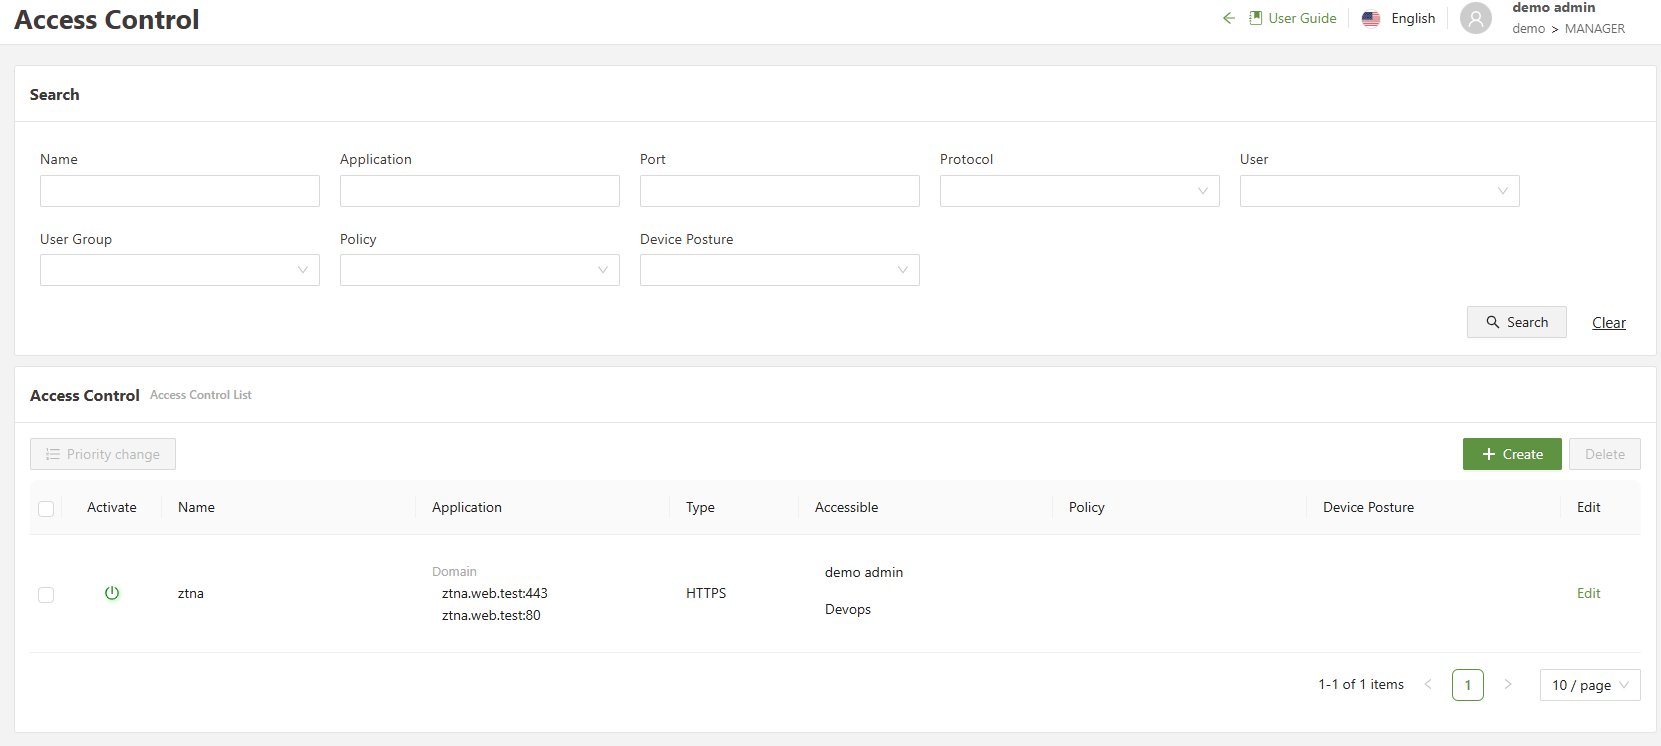The height and width of the screenshot is (746, 1661).
Task: Toggle the power icon for ztna
Action: 112,593
